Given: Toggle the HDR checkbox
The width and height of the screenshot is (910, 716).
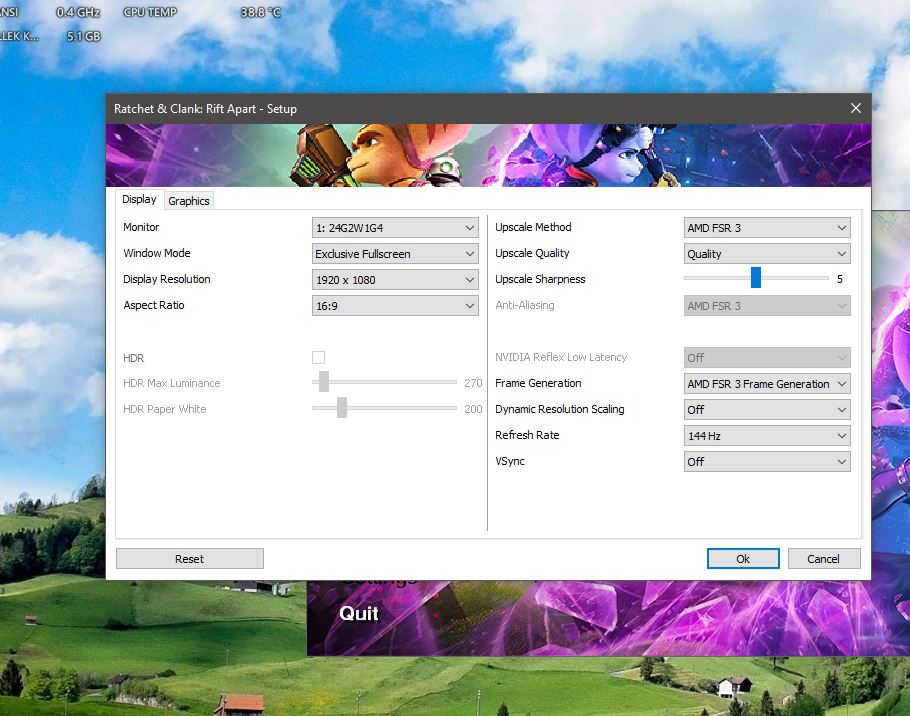Looking at the screenshot, I should tap(318, 357).
